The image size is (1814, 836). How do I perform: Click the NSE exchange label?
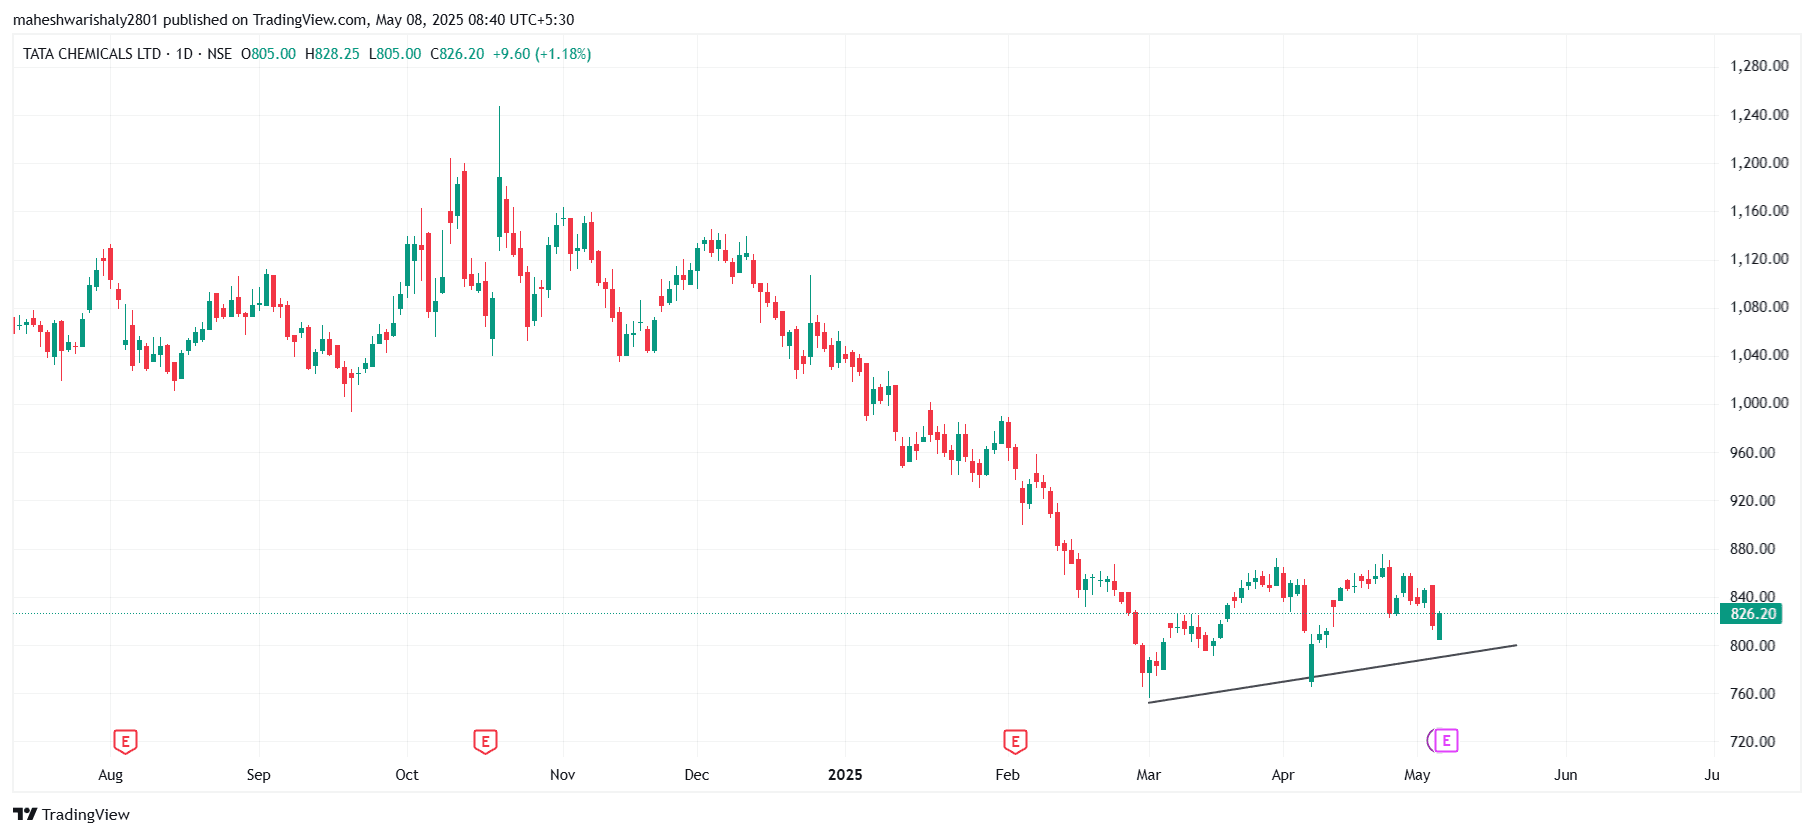coord(219,54)
